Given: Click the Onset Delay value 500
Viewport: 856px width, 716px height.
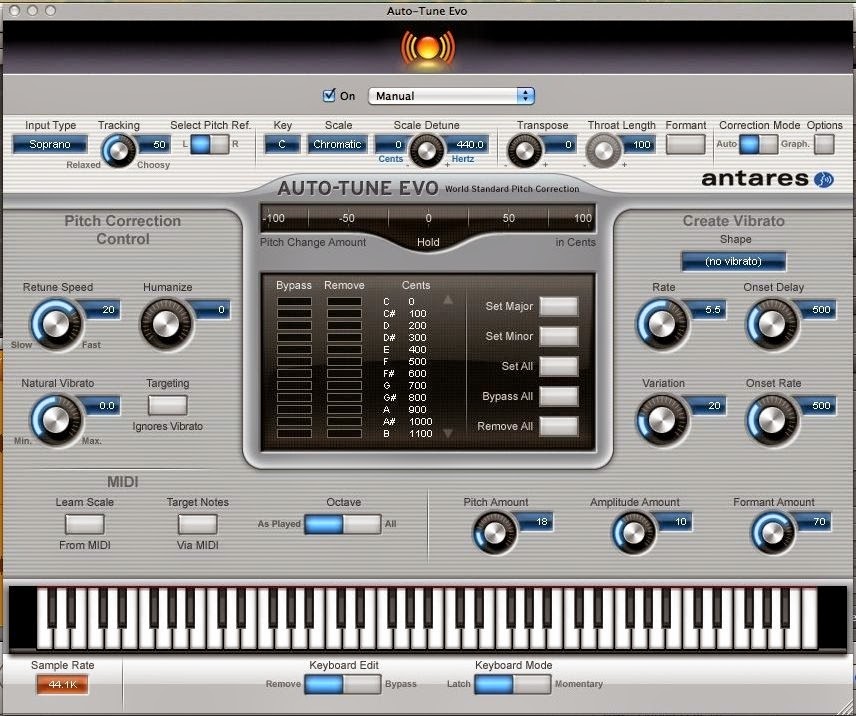Looking at the screenshot, I should tap(818, 309).
